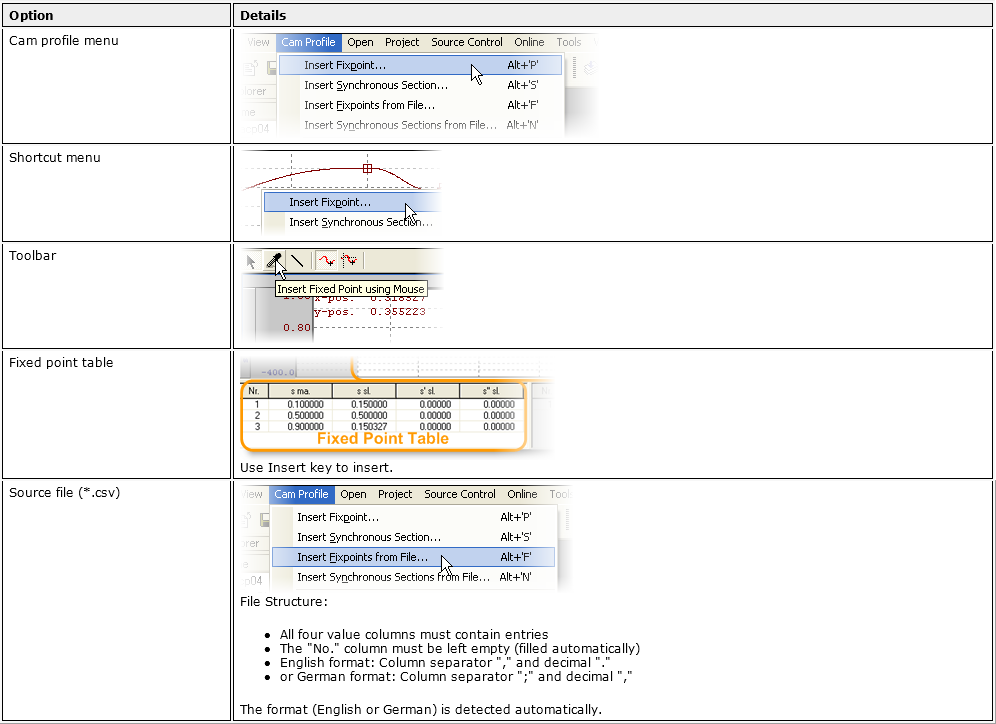996x724 pixels.
Task: Click the orange Fixed Point Table label
Action: pyautogui.click(x=383, y=439)
